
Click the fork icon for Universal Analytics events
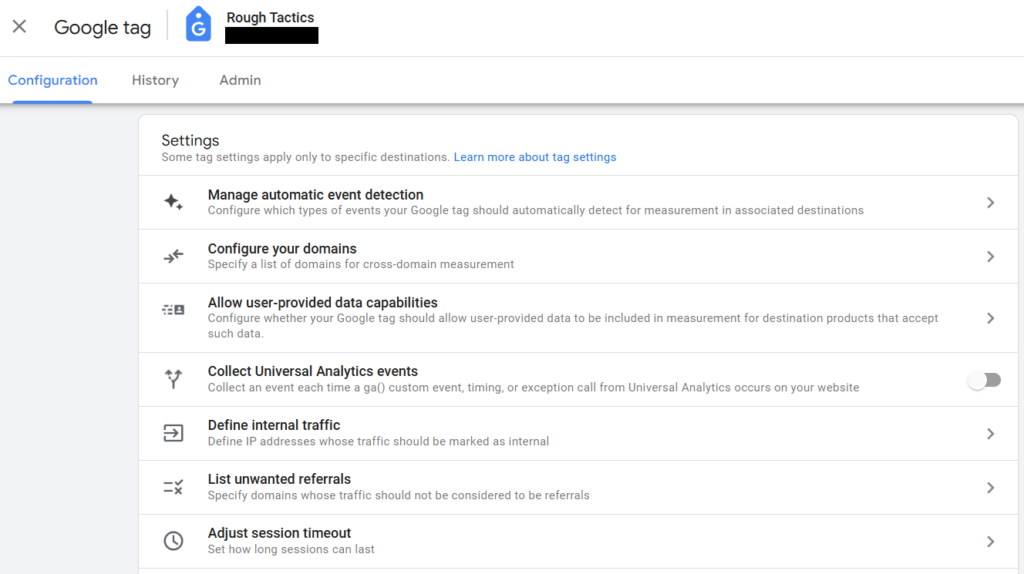tap(173, 379)
